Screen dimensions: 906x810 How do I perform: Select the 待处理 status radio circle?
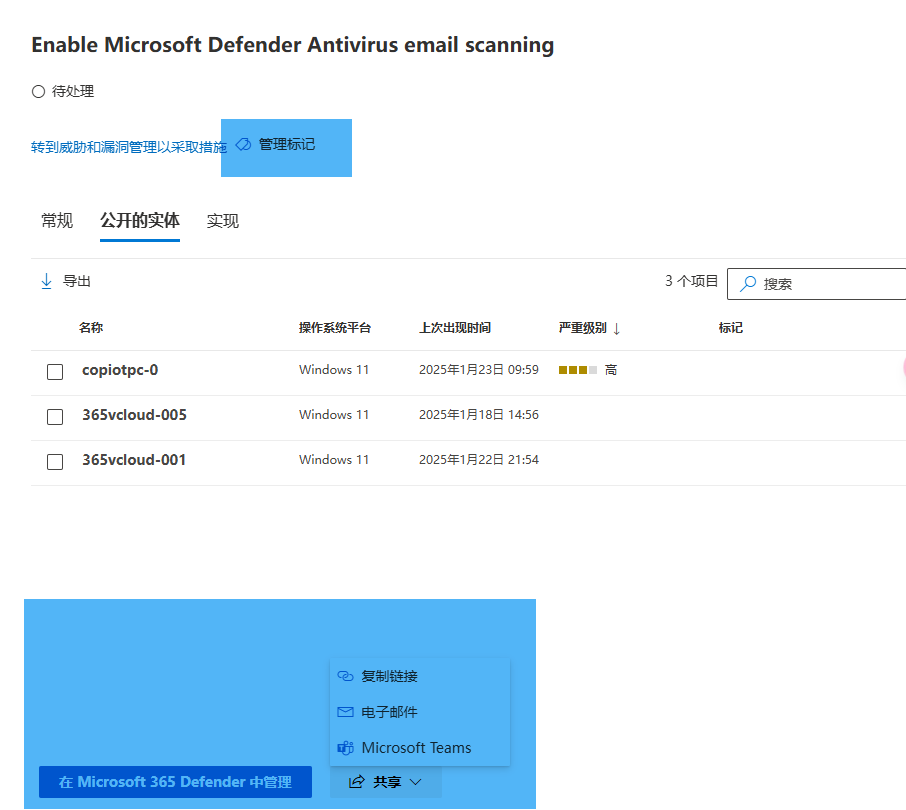(x=38, y=91)
